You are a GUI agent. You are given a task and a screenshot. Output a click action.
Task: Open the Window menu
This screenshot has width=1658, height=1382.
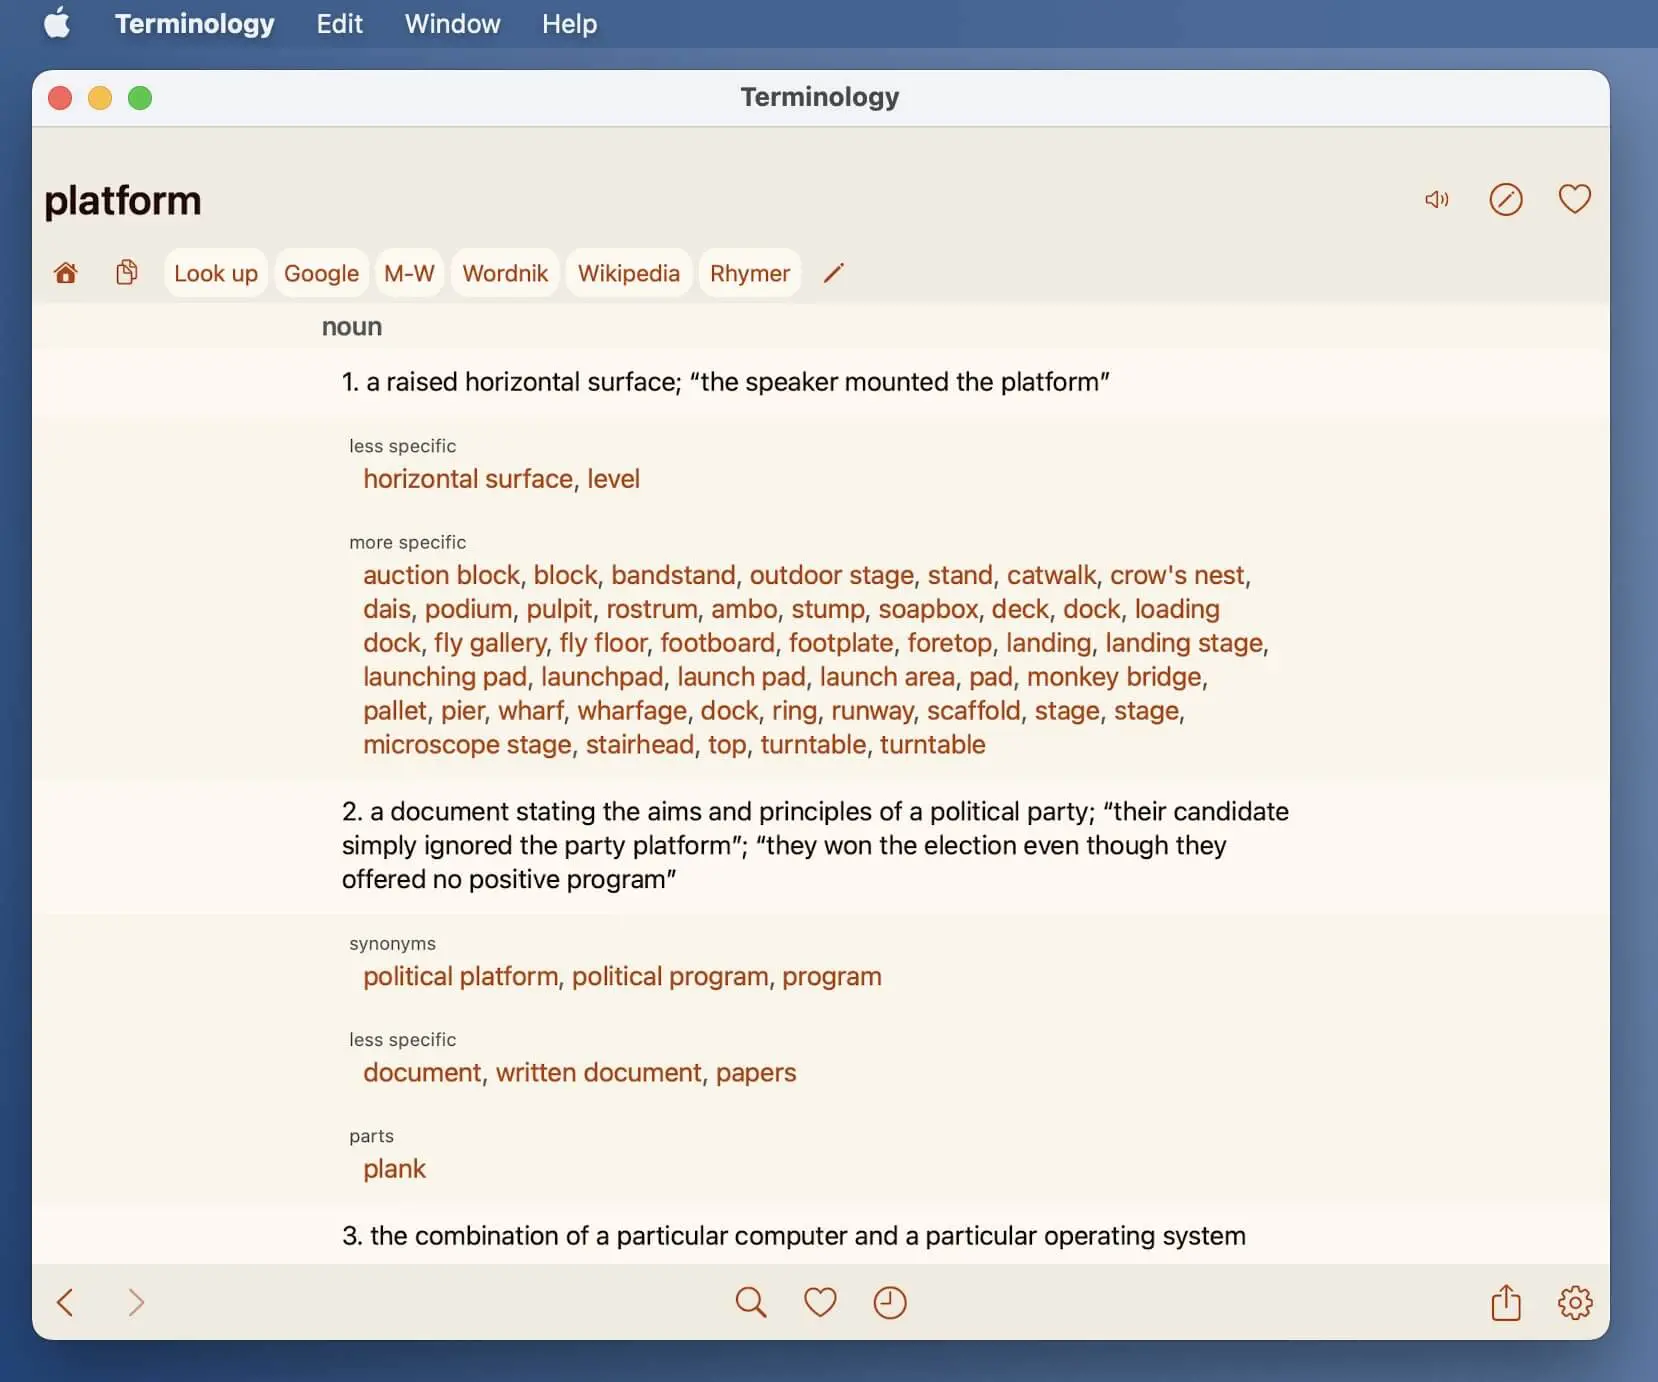coord(452,23)
